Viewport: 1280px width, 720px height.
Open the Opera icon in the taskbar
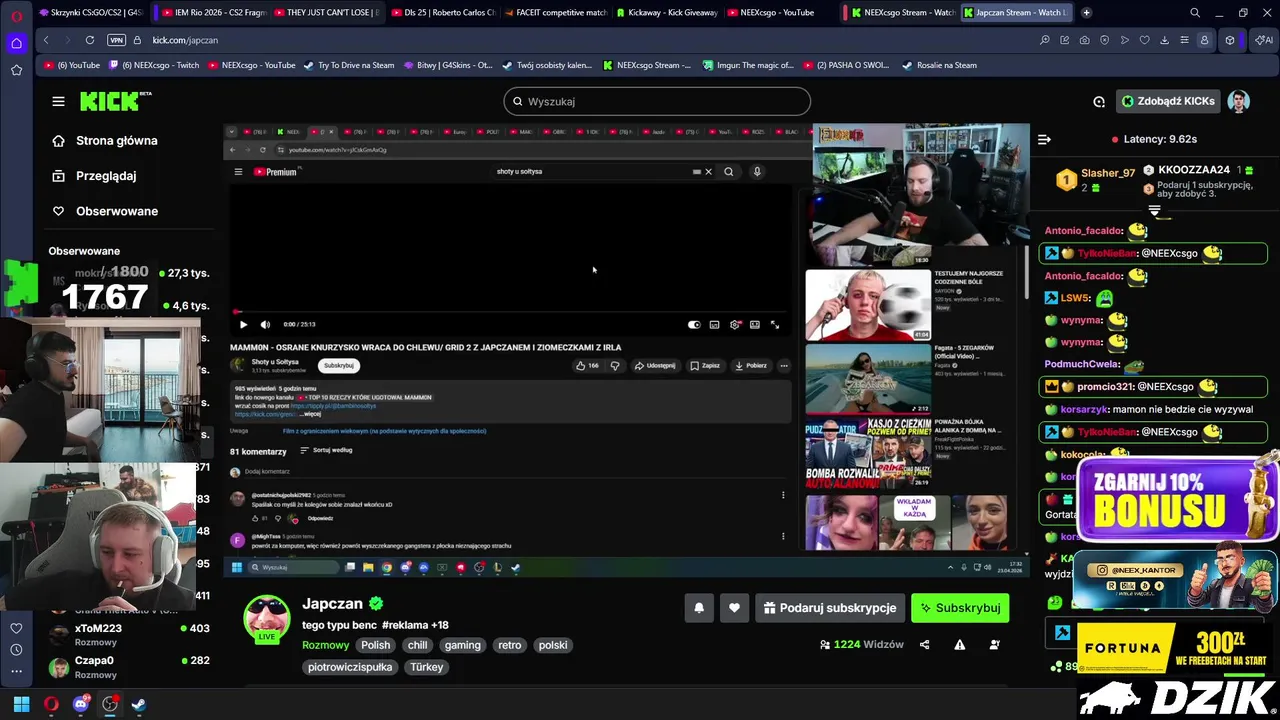tap(51, 704)
